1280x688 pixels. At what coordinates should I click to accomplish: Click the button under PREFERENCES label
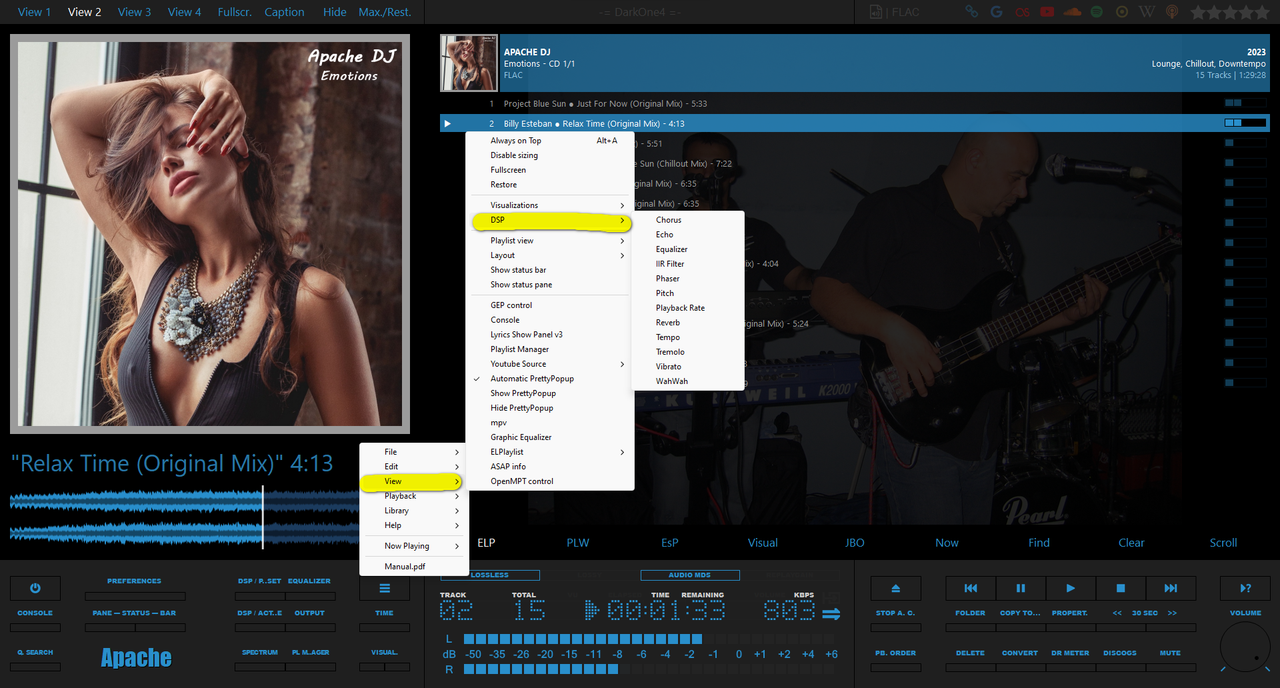coord(134,596)
